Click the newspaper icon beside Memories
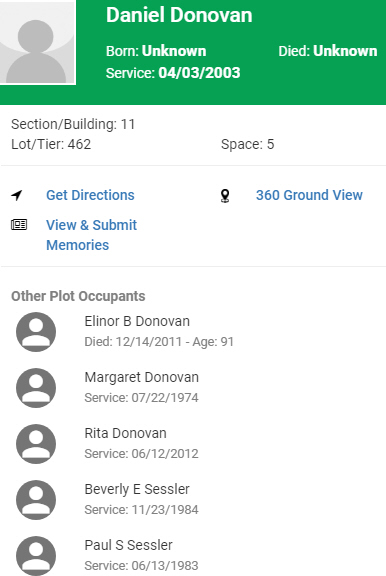This screenshot has height=576, width=386. pos(19,224)
